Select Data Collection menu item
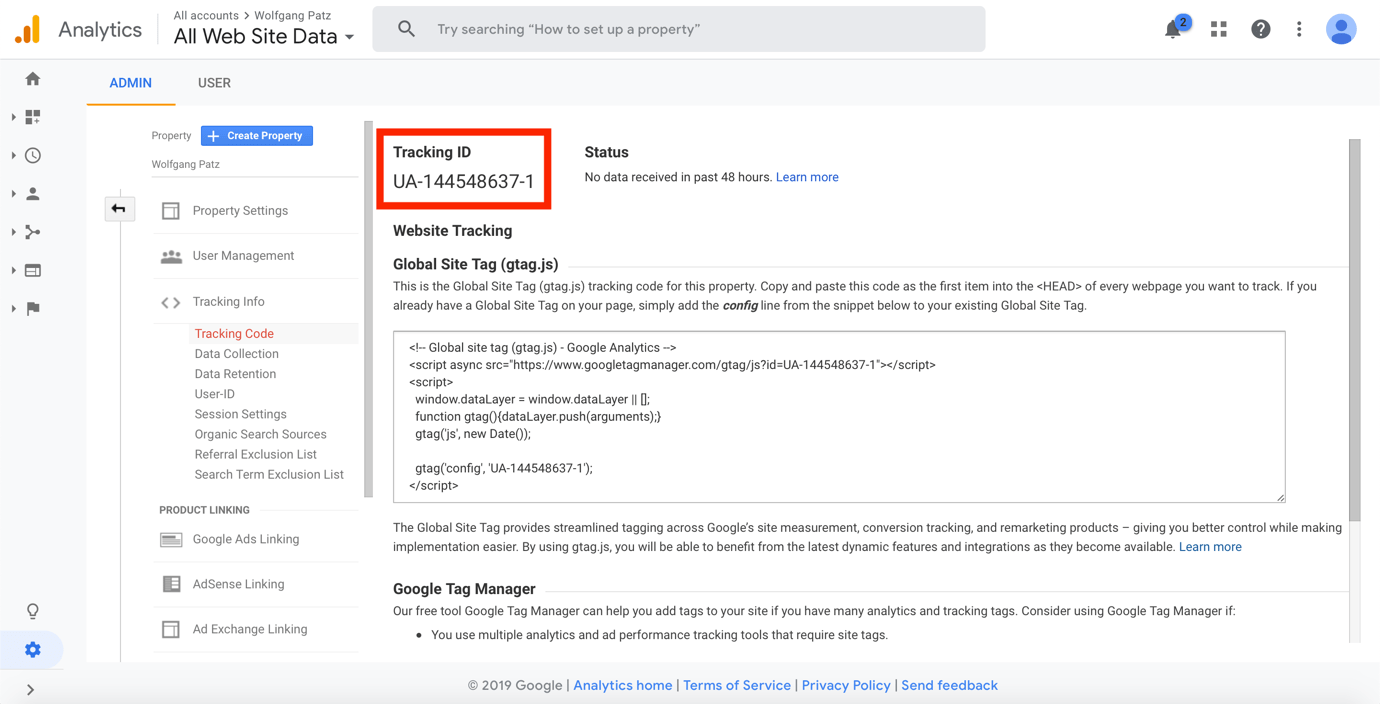Image resolution: width=1380 pixels, height=704 pixels. pyautogui.click(x=237, y=354)
